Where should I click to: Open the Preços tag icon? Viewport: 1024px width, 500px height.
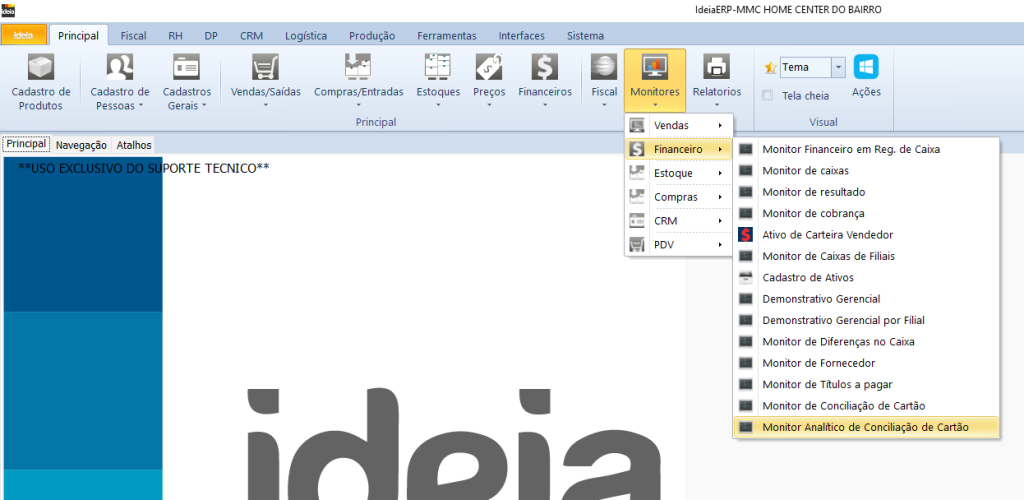tap(489, 68)
